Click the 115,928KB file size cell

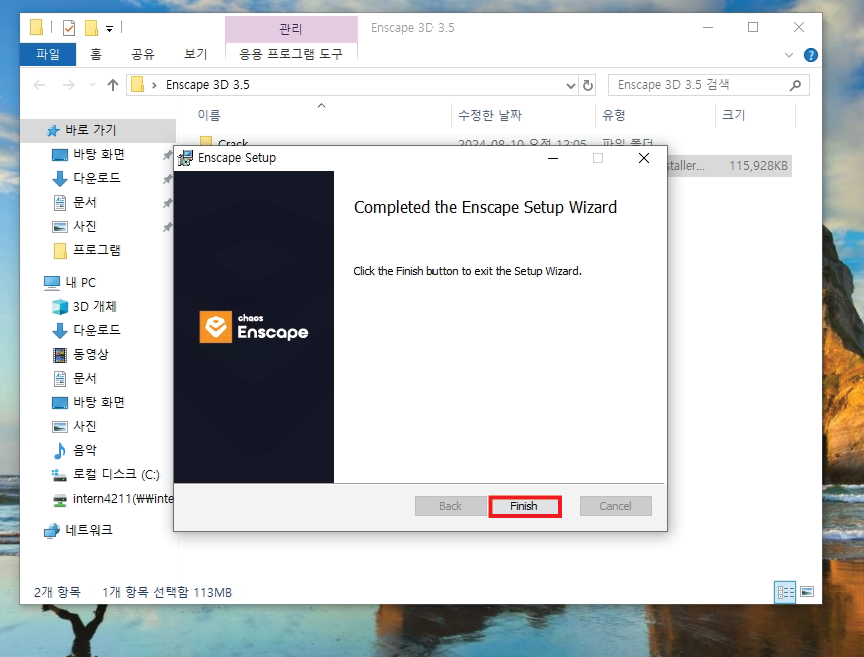point(758,166)
